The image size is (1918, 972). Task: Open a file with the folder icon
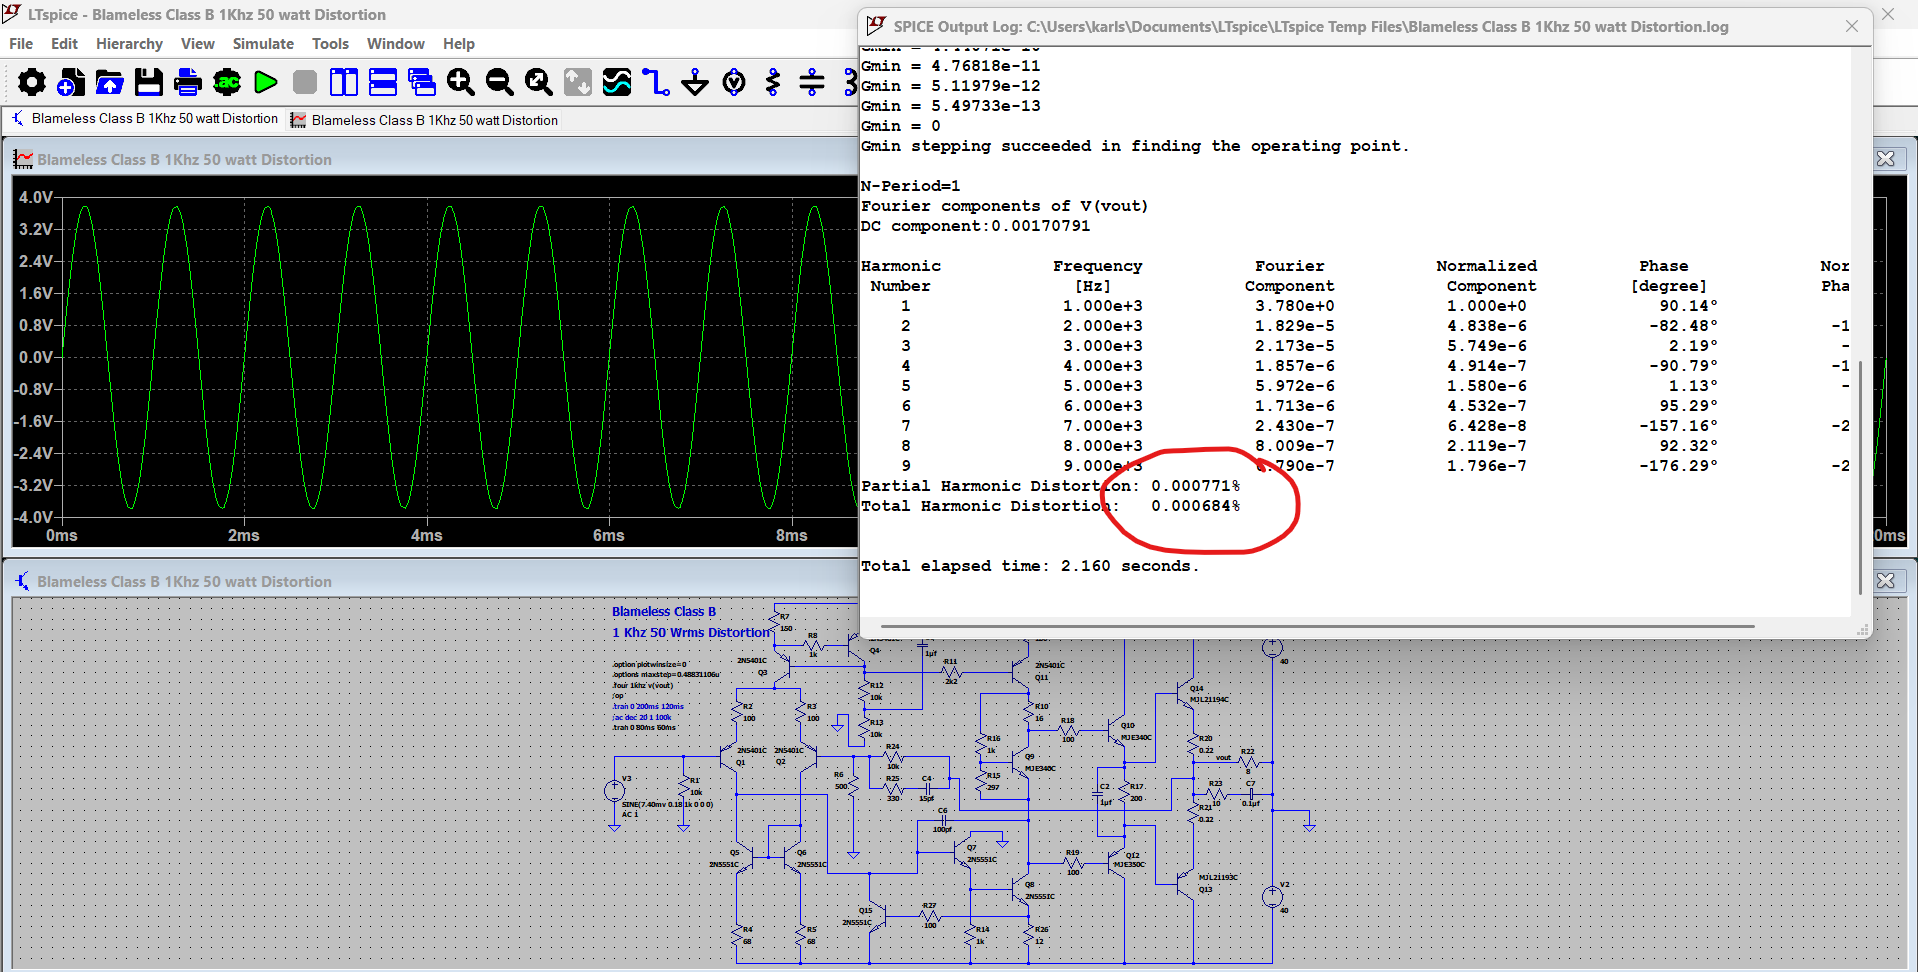pyautogui.click(x=110, y=82)
